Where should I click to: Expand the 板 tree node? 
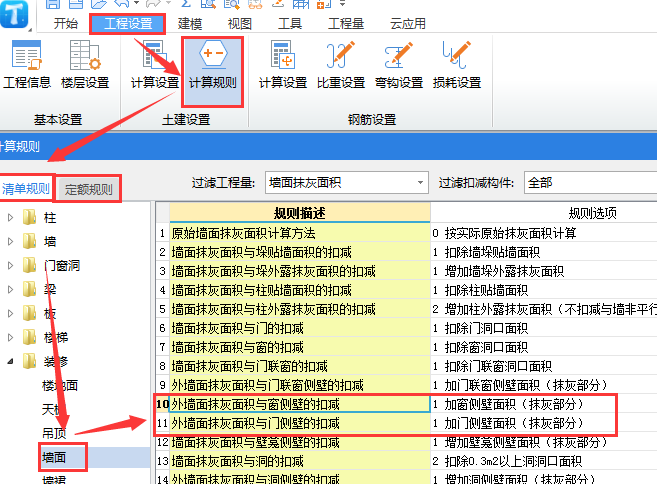coord(10,313)
